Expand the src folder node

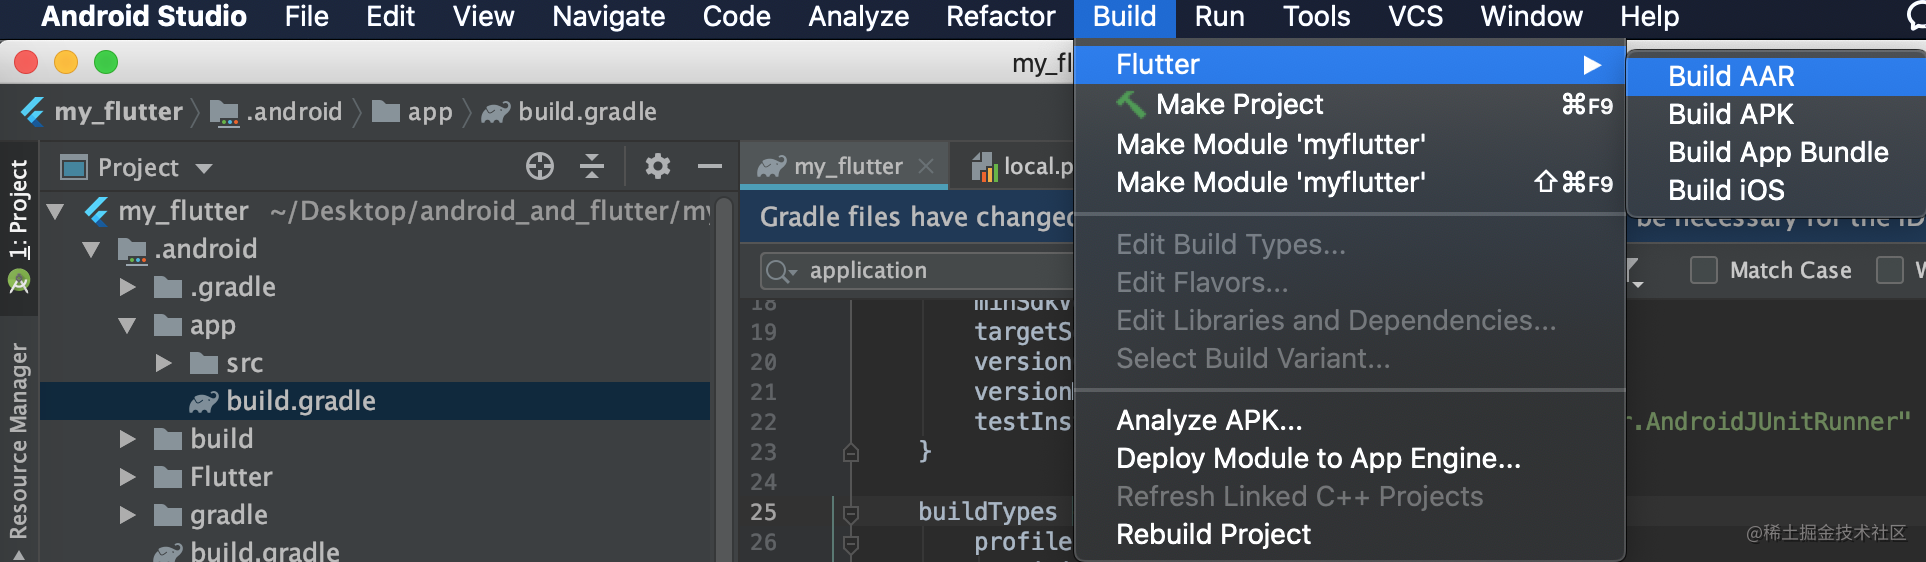[163, 363]
